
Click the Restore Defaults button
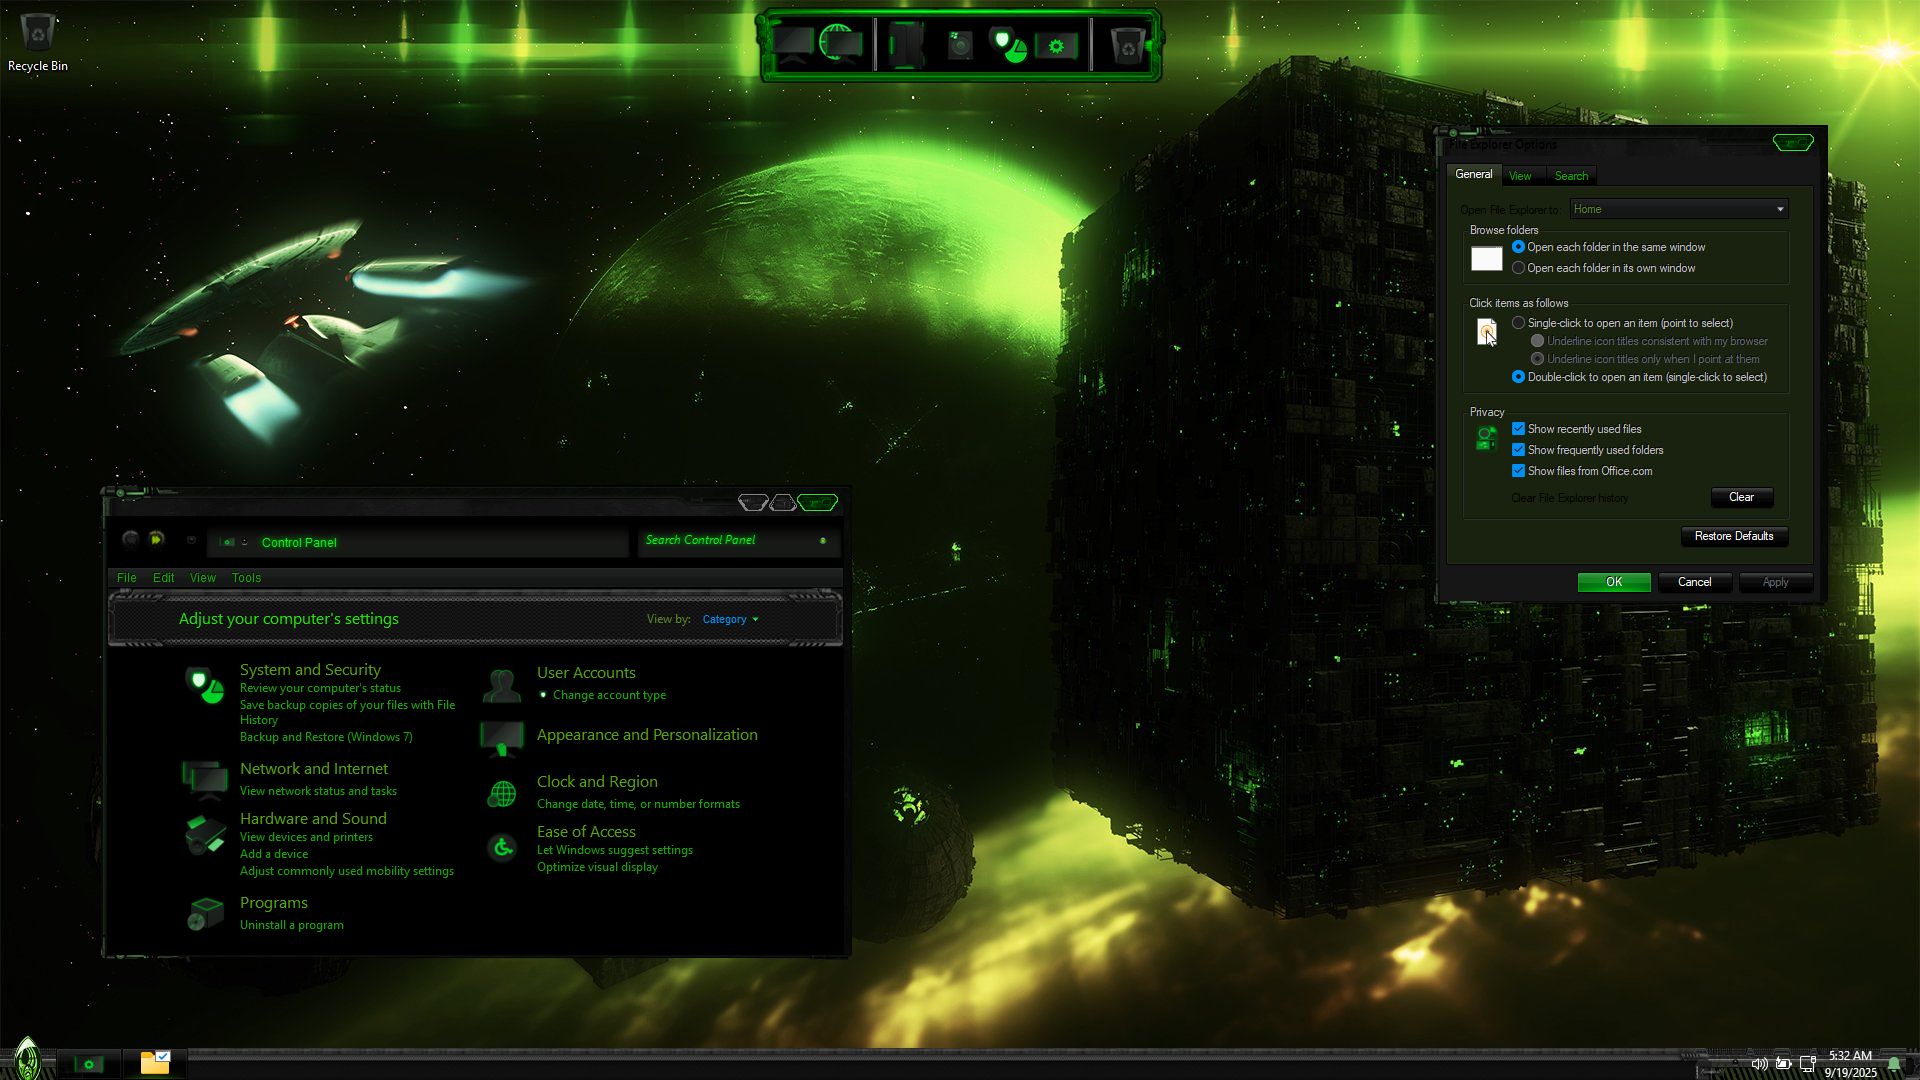(1733, 536)
